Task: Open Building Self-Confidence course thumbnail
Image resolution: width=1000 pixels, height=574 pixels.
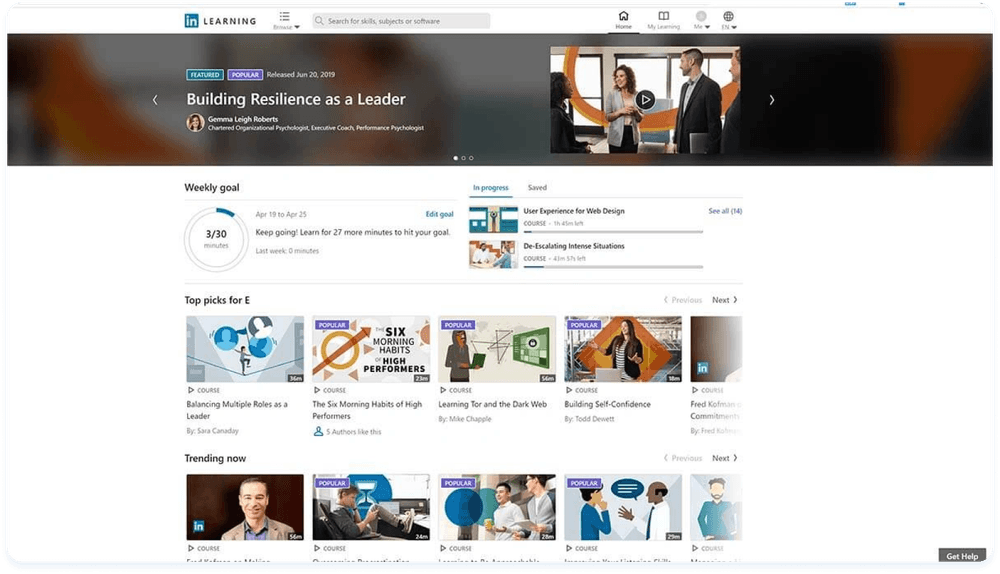Action: pos(623,349)
